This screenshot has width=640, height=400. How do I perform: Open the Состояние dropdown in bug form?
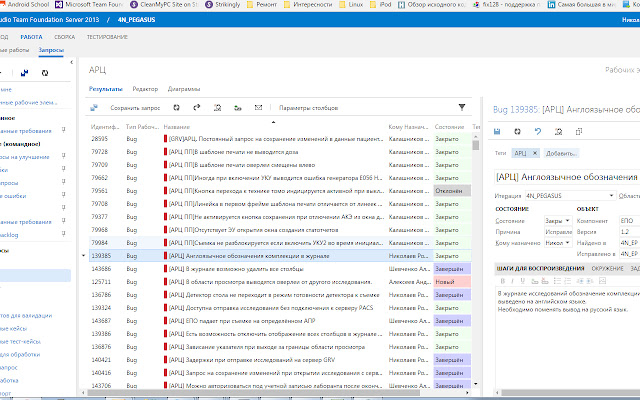567,221
